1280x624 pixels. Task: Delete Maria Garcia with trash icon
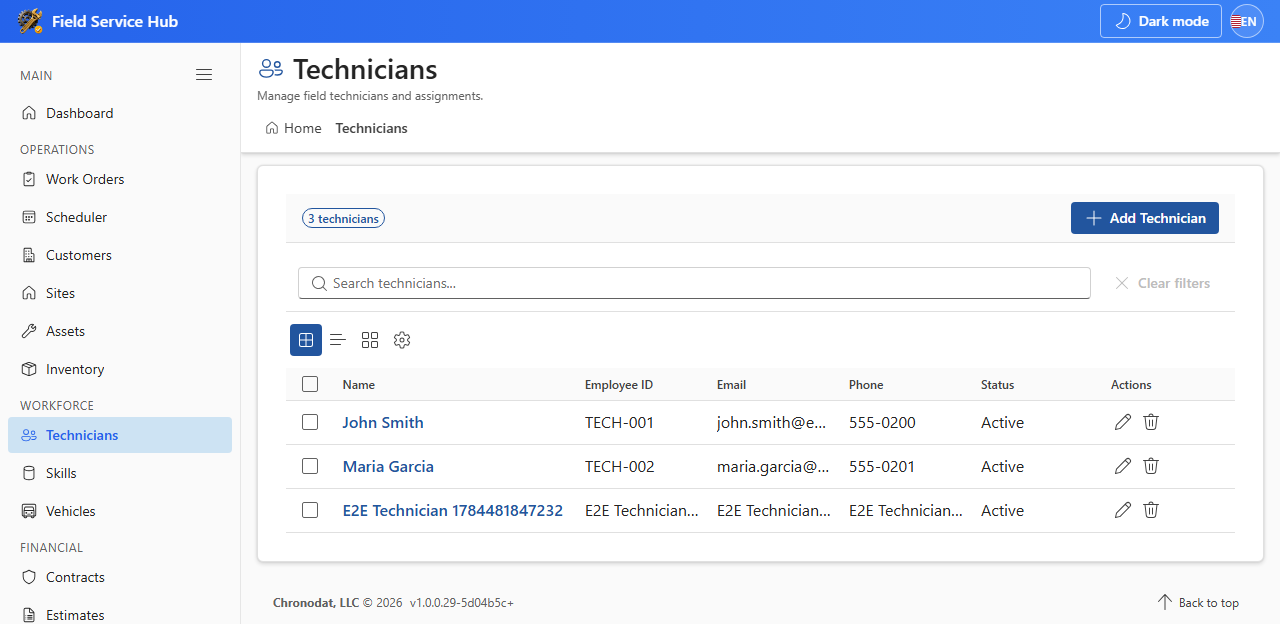click(1151, 466)
